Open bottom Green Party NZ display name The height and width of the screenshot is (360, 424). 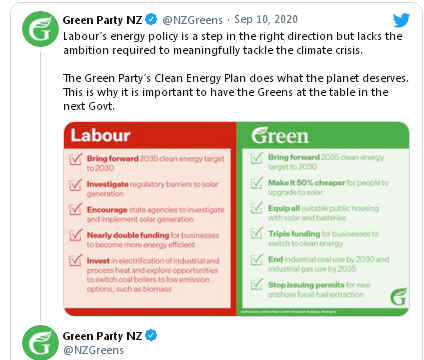click(x=102, y=336)
